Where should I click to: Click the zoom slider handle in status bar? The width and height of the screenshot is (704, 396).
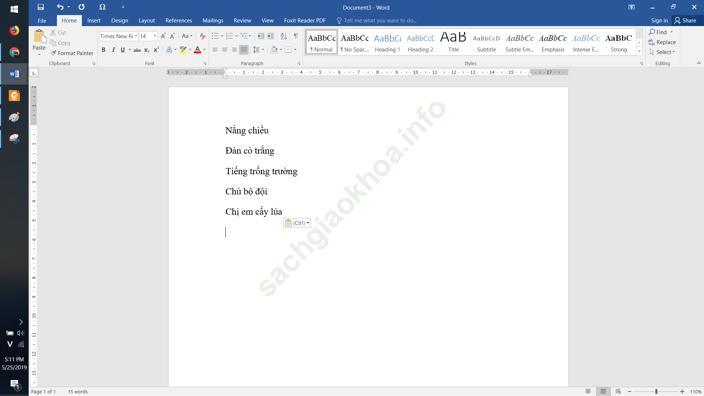(x=656, y=392)
